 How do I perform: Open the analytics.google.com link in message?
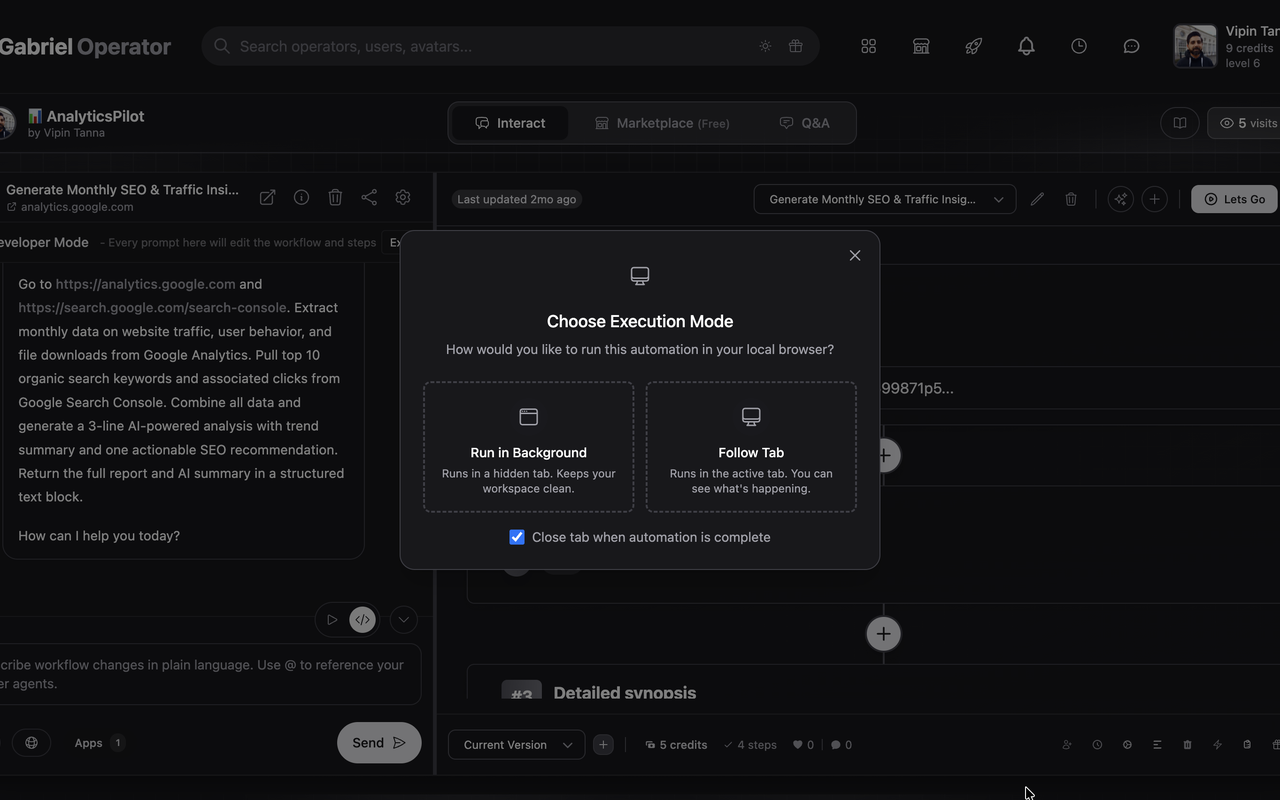click(x=146, y=284)
